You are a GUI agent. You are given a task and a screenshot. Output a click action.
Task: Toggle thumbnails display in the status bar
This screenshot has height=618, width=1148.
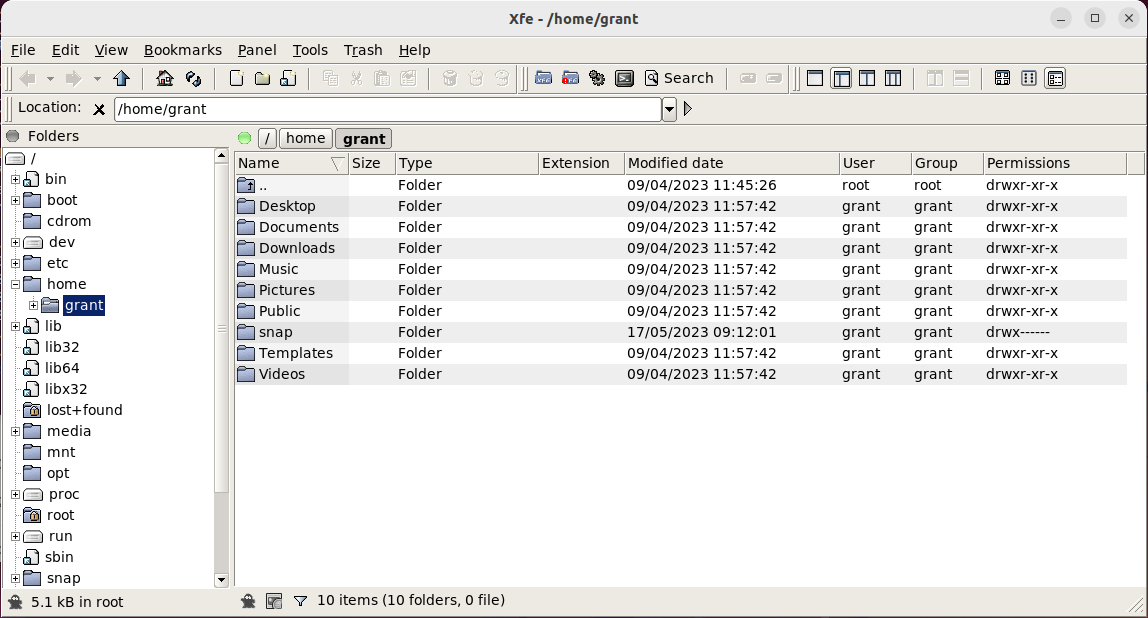pyautogui.click(x=273, y=602)
